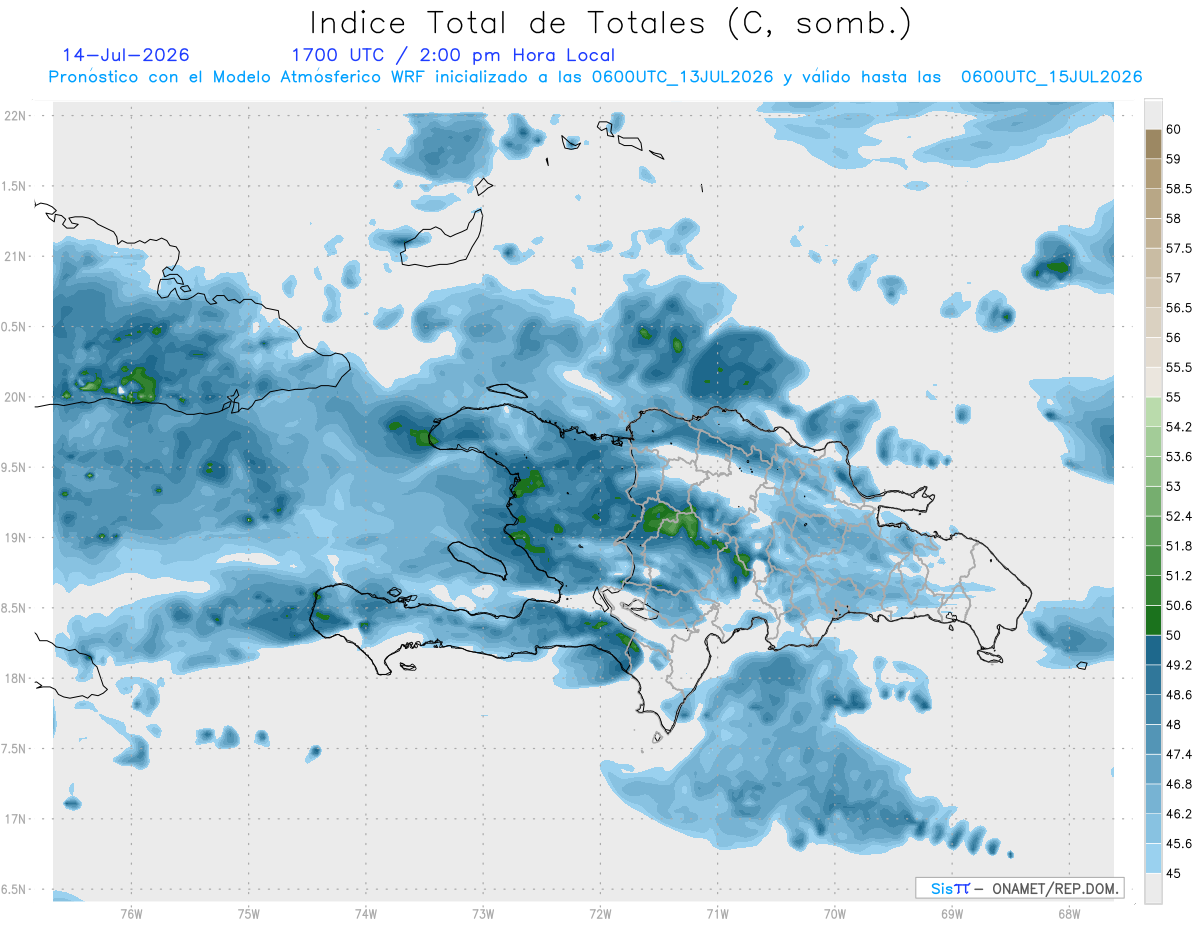Click the title "Indice Total de Totales (C, somb.)"
The height and width of the screenshot is (927, 1200).
[x=611, y=22]
